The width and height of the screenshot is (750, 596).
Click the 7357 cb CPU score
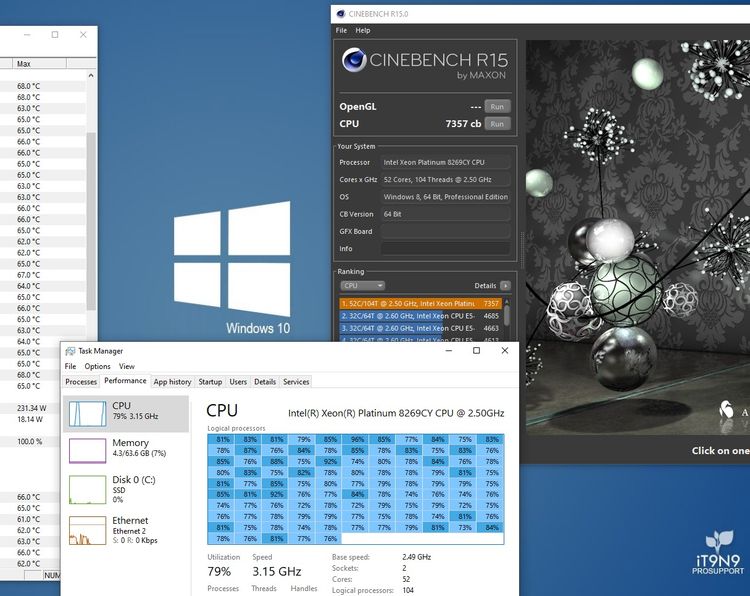pyautogui.click(x=463, y=124)
